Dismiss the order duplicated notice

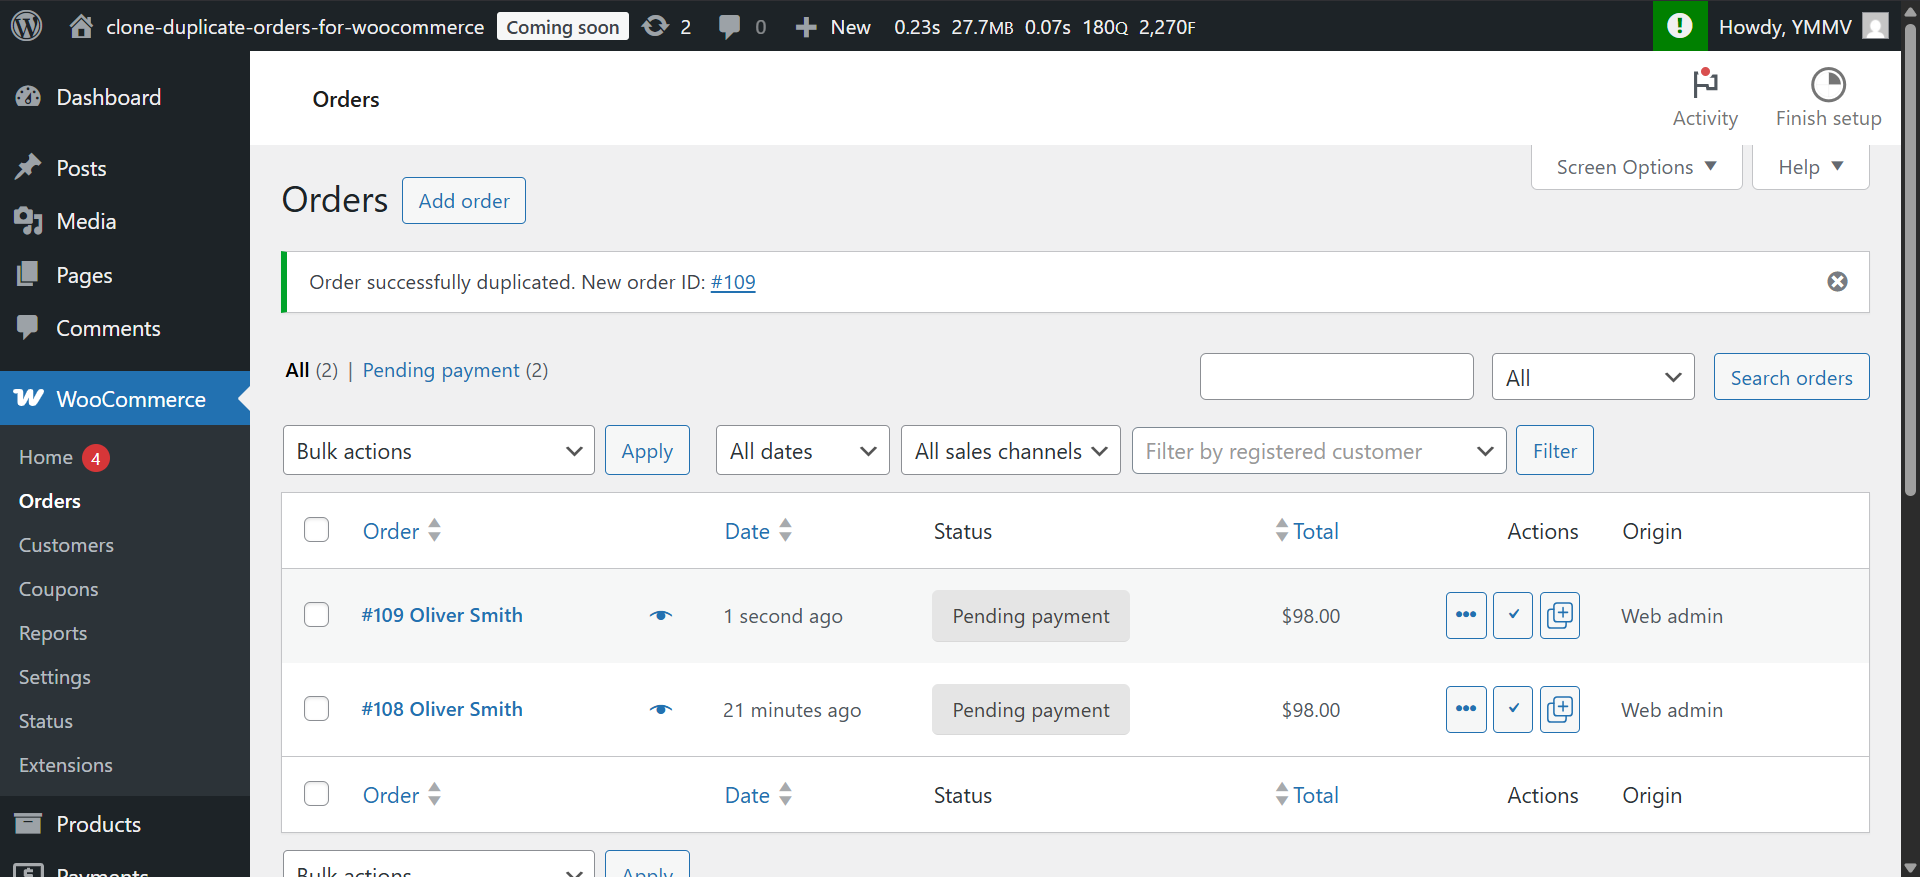[1837, 282]
